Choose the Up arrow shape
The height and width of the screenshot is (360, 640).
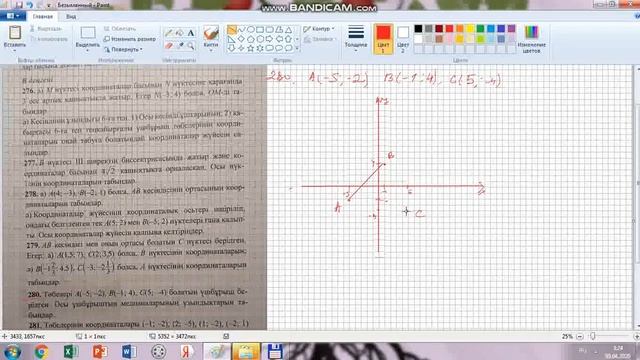pos(289,39)
